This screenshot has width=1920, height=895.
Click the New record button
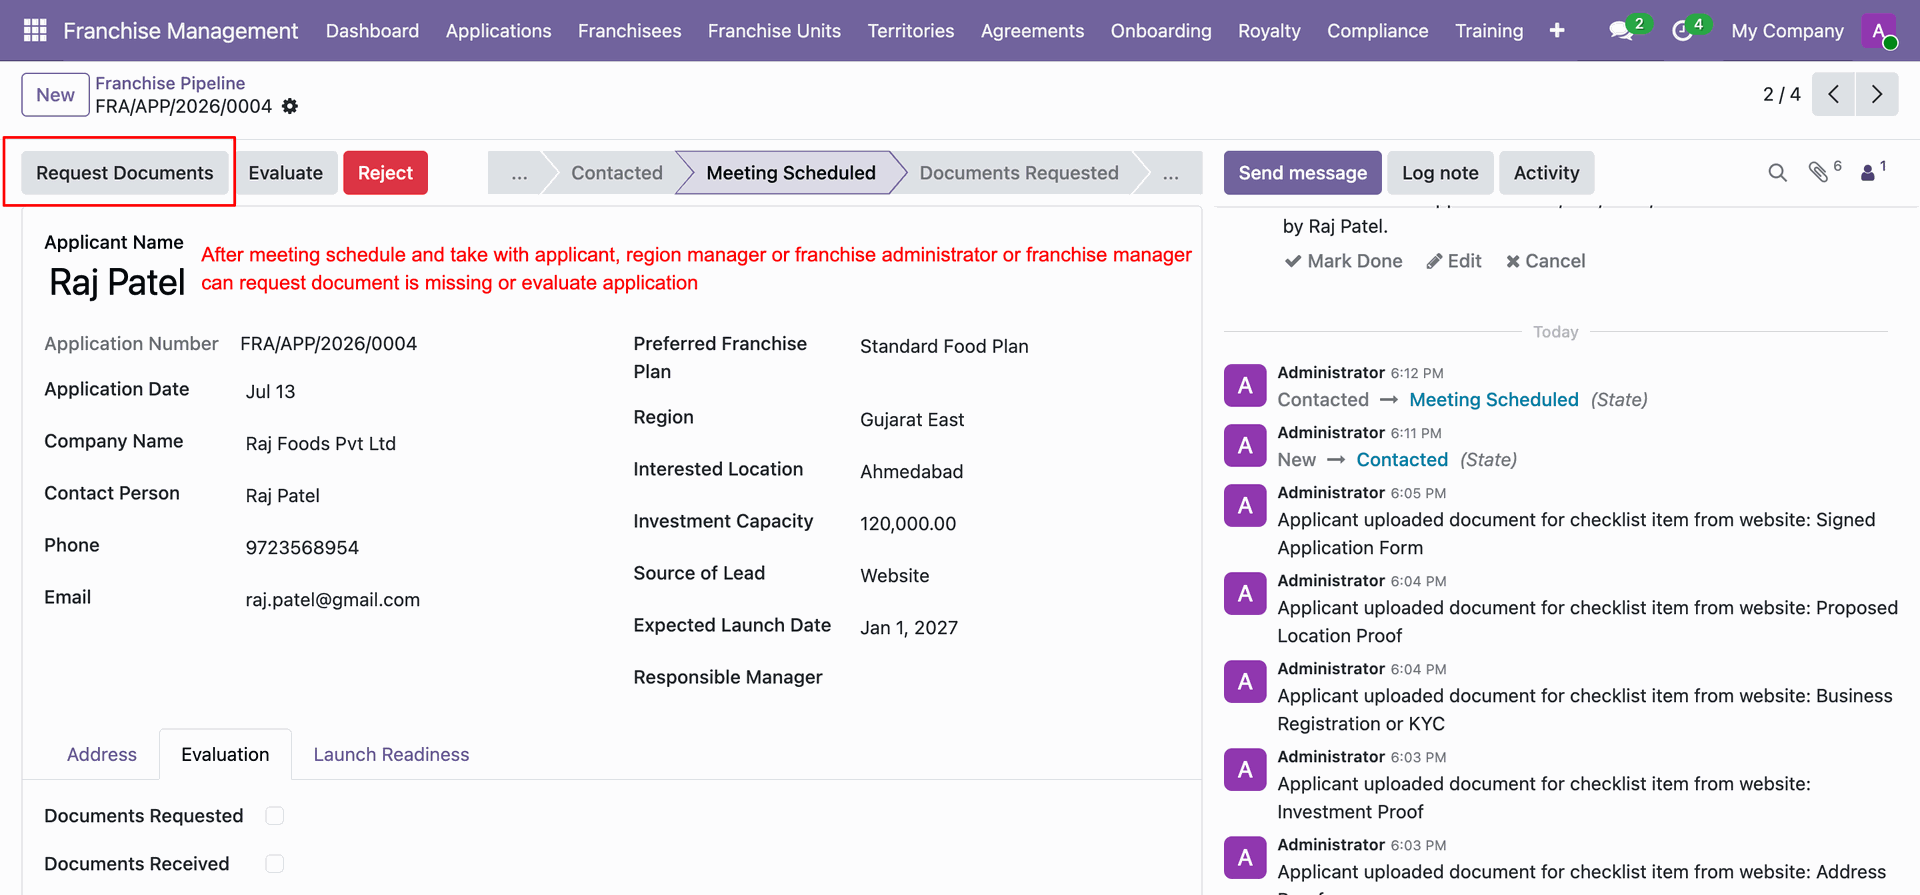tap(55, 95)
